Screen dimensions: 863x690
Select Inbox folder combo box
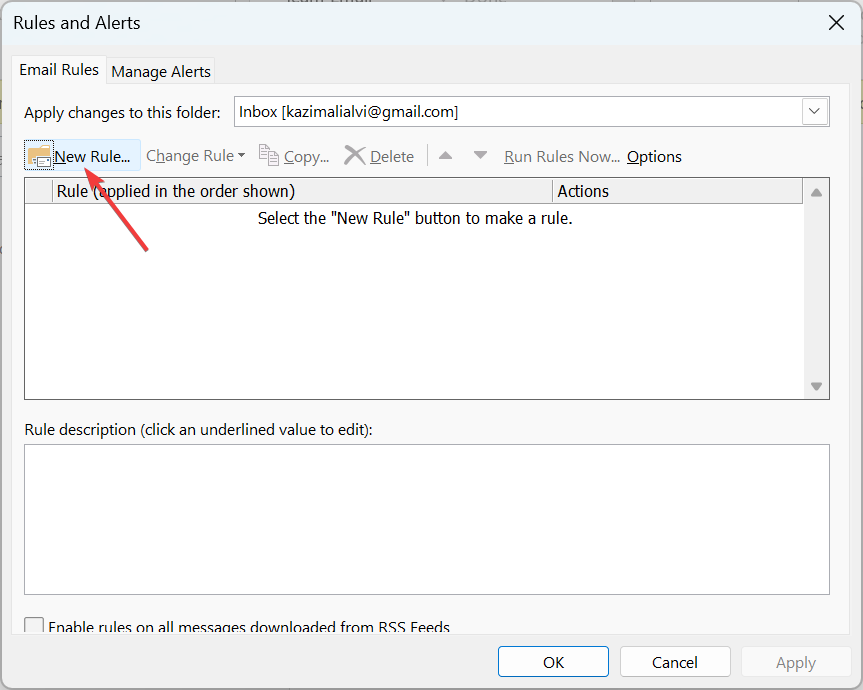pyautogui.click(x=516, y=111)
